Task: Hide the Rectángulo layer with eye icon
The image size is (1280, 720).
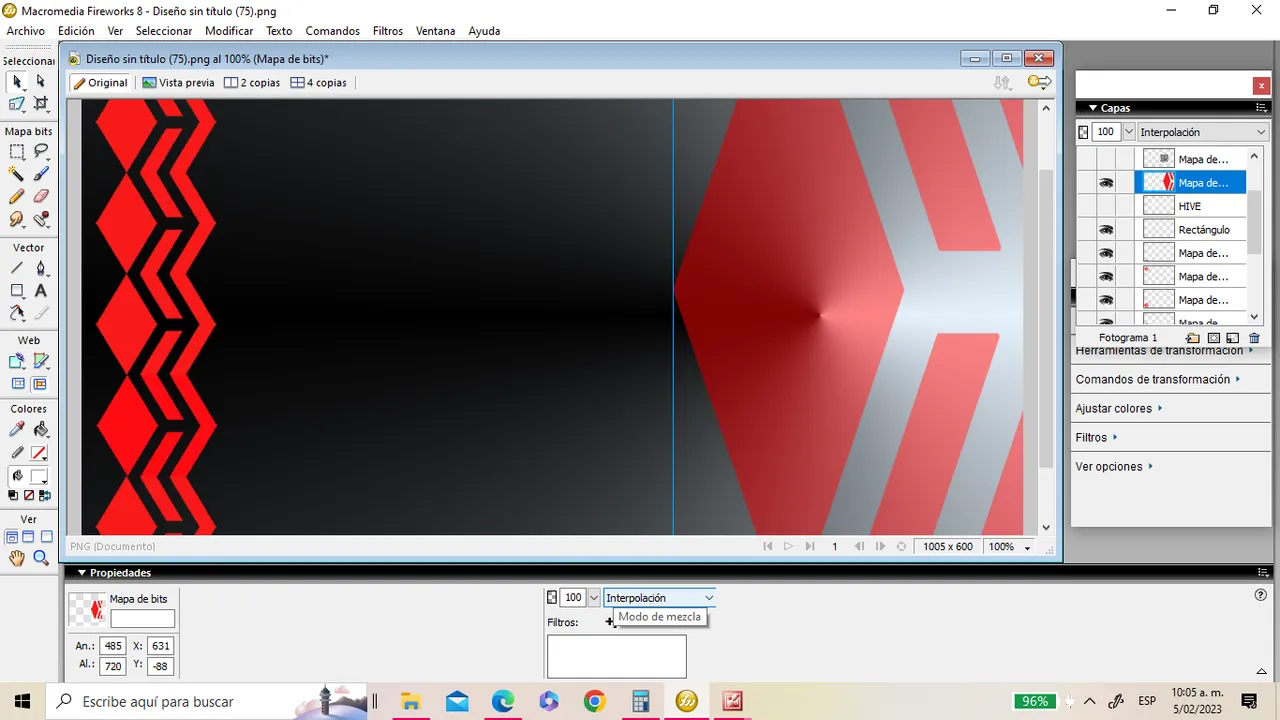Action: 1106,230
